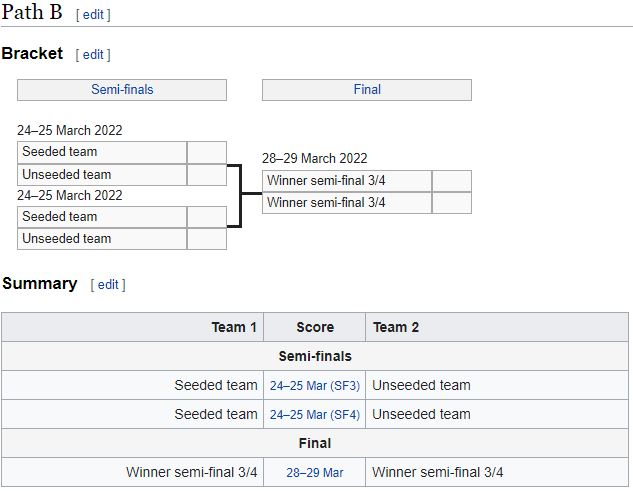Open the Final bracket header link
The width and height of the screenshot is (633, 491).
pos(367,89)
